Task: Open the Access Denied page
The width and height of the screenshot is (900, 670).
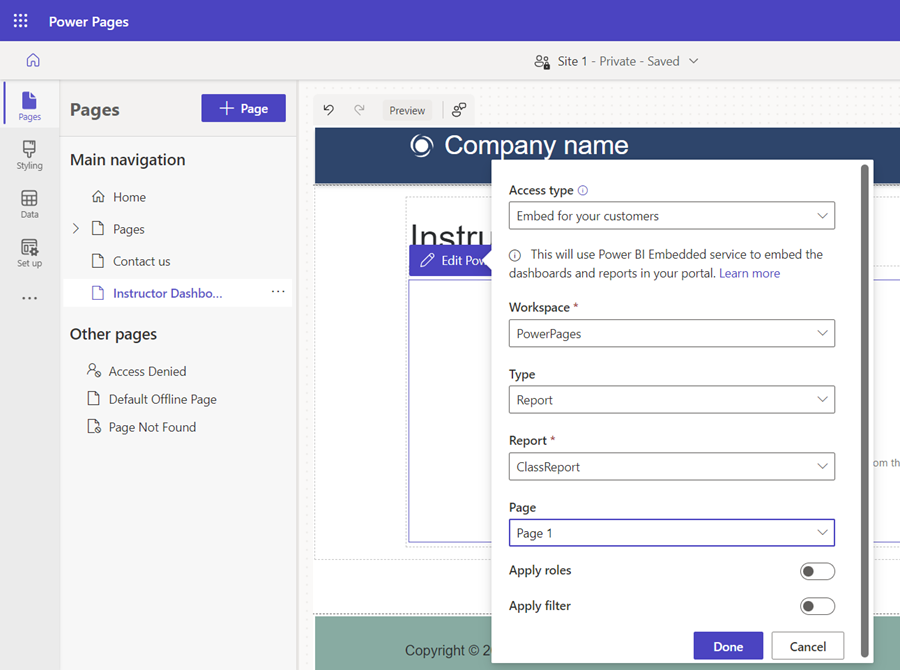Action: coord(148,371)
